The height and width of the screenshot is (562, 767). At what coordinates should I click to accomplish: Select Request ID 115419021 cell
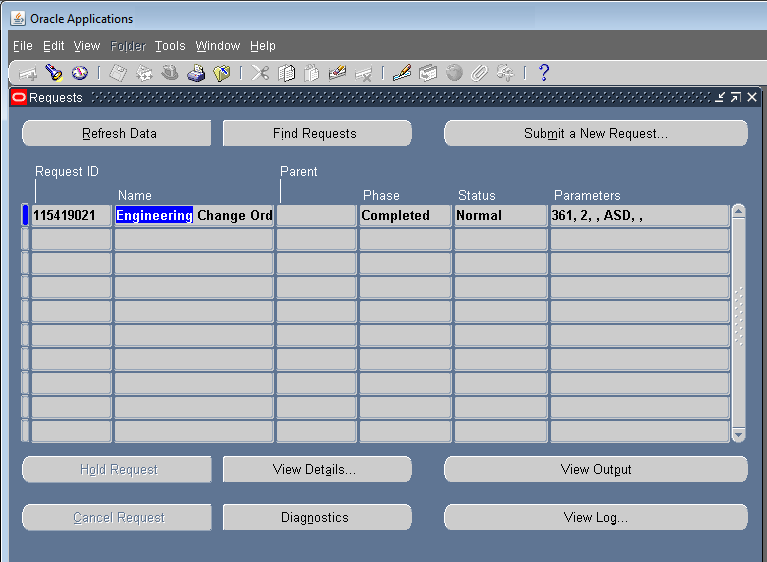71,215
